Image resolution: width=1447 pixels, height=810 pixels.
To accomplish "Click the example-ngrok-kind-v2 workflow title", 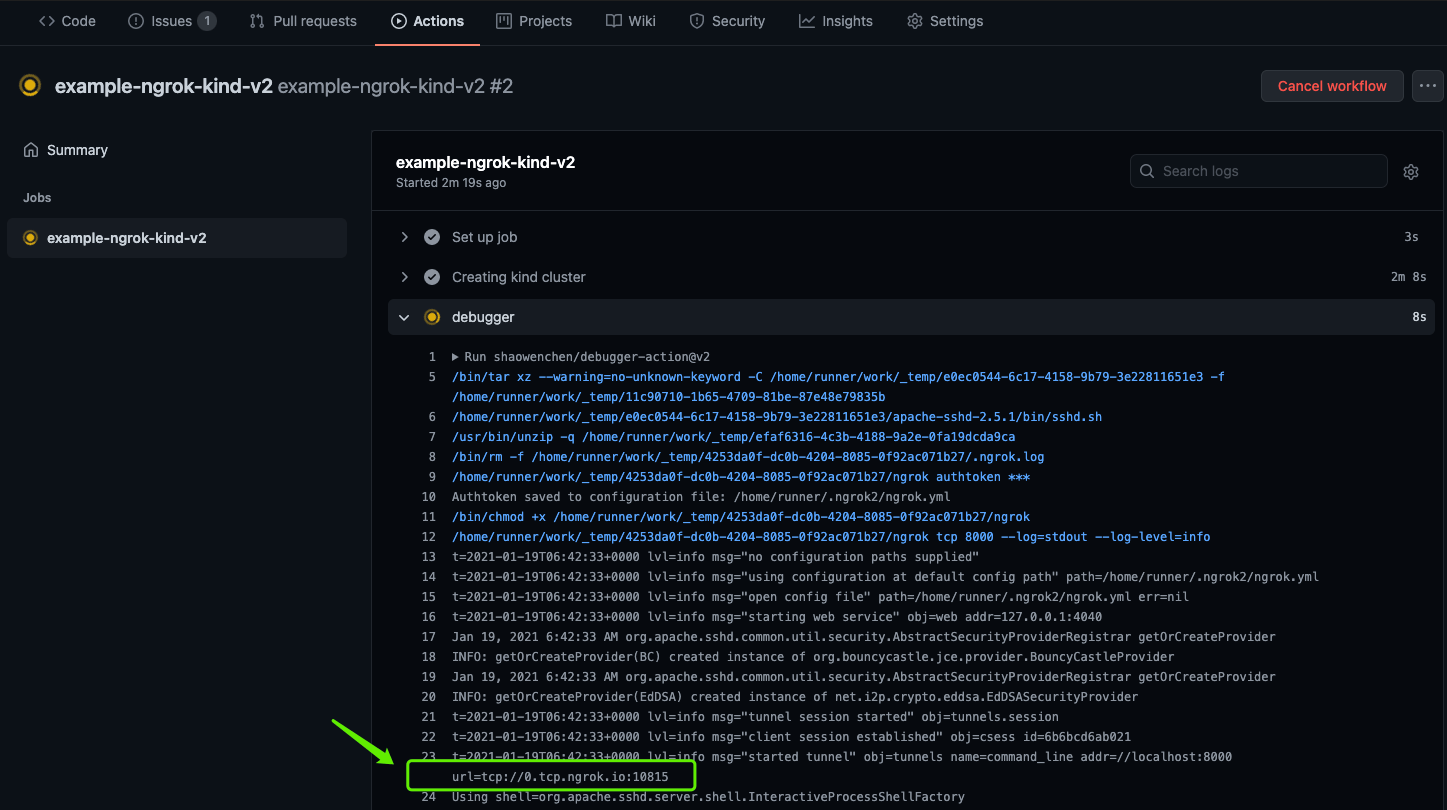I will [163, 86].
